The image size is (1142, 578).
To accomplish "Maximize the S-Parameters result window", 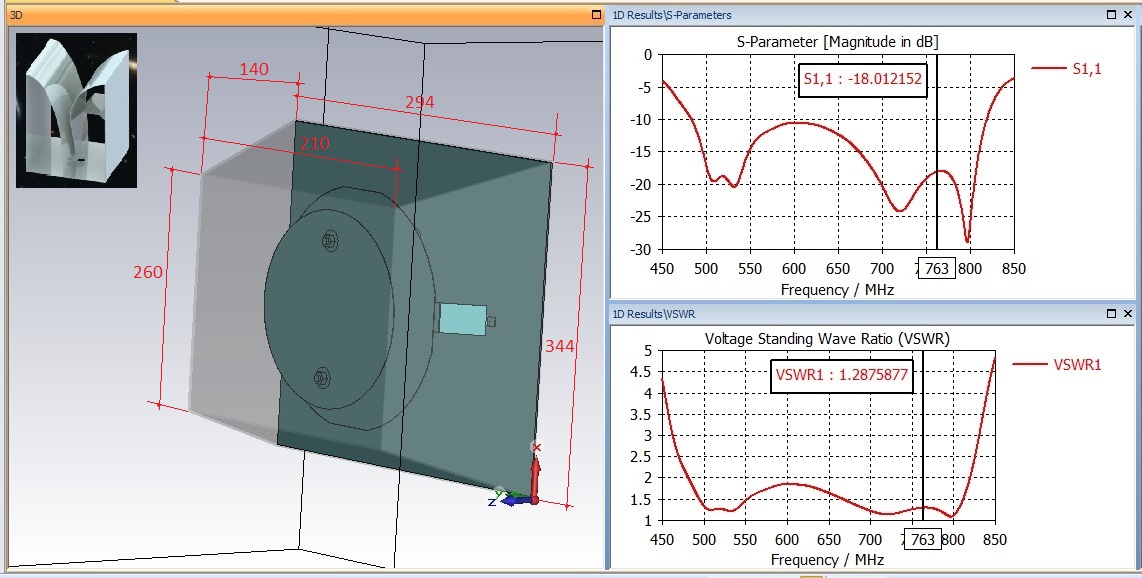I will (1111, 15).
